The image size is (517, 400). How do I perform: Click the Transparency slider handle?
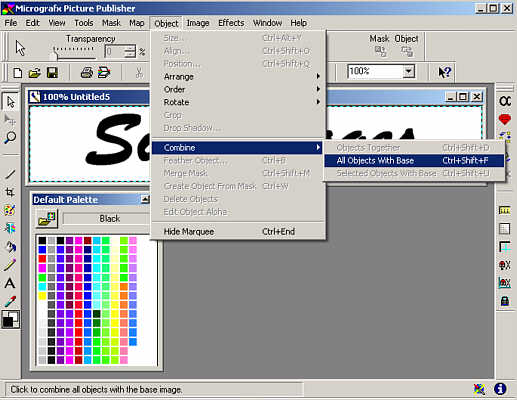coord(54,55)
